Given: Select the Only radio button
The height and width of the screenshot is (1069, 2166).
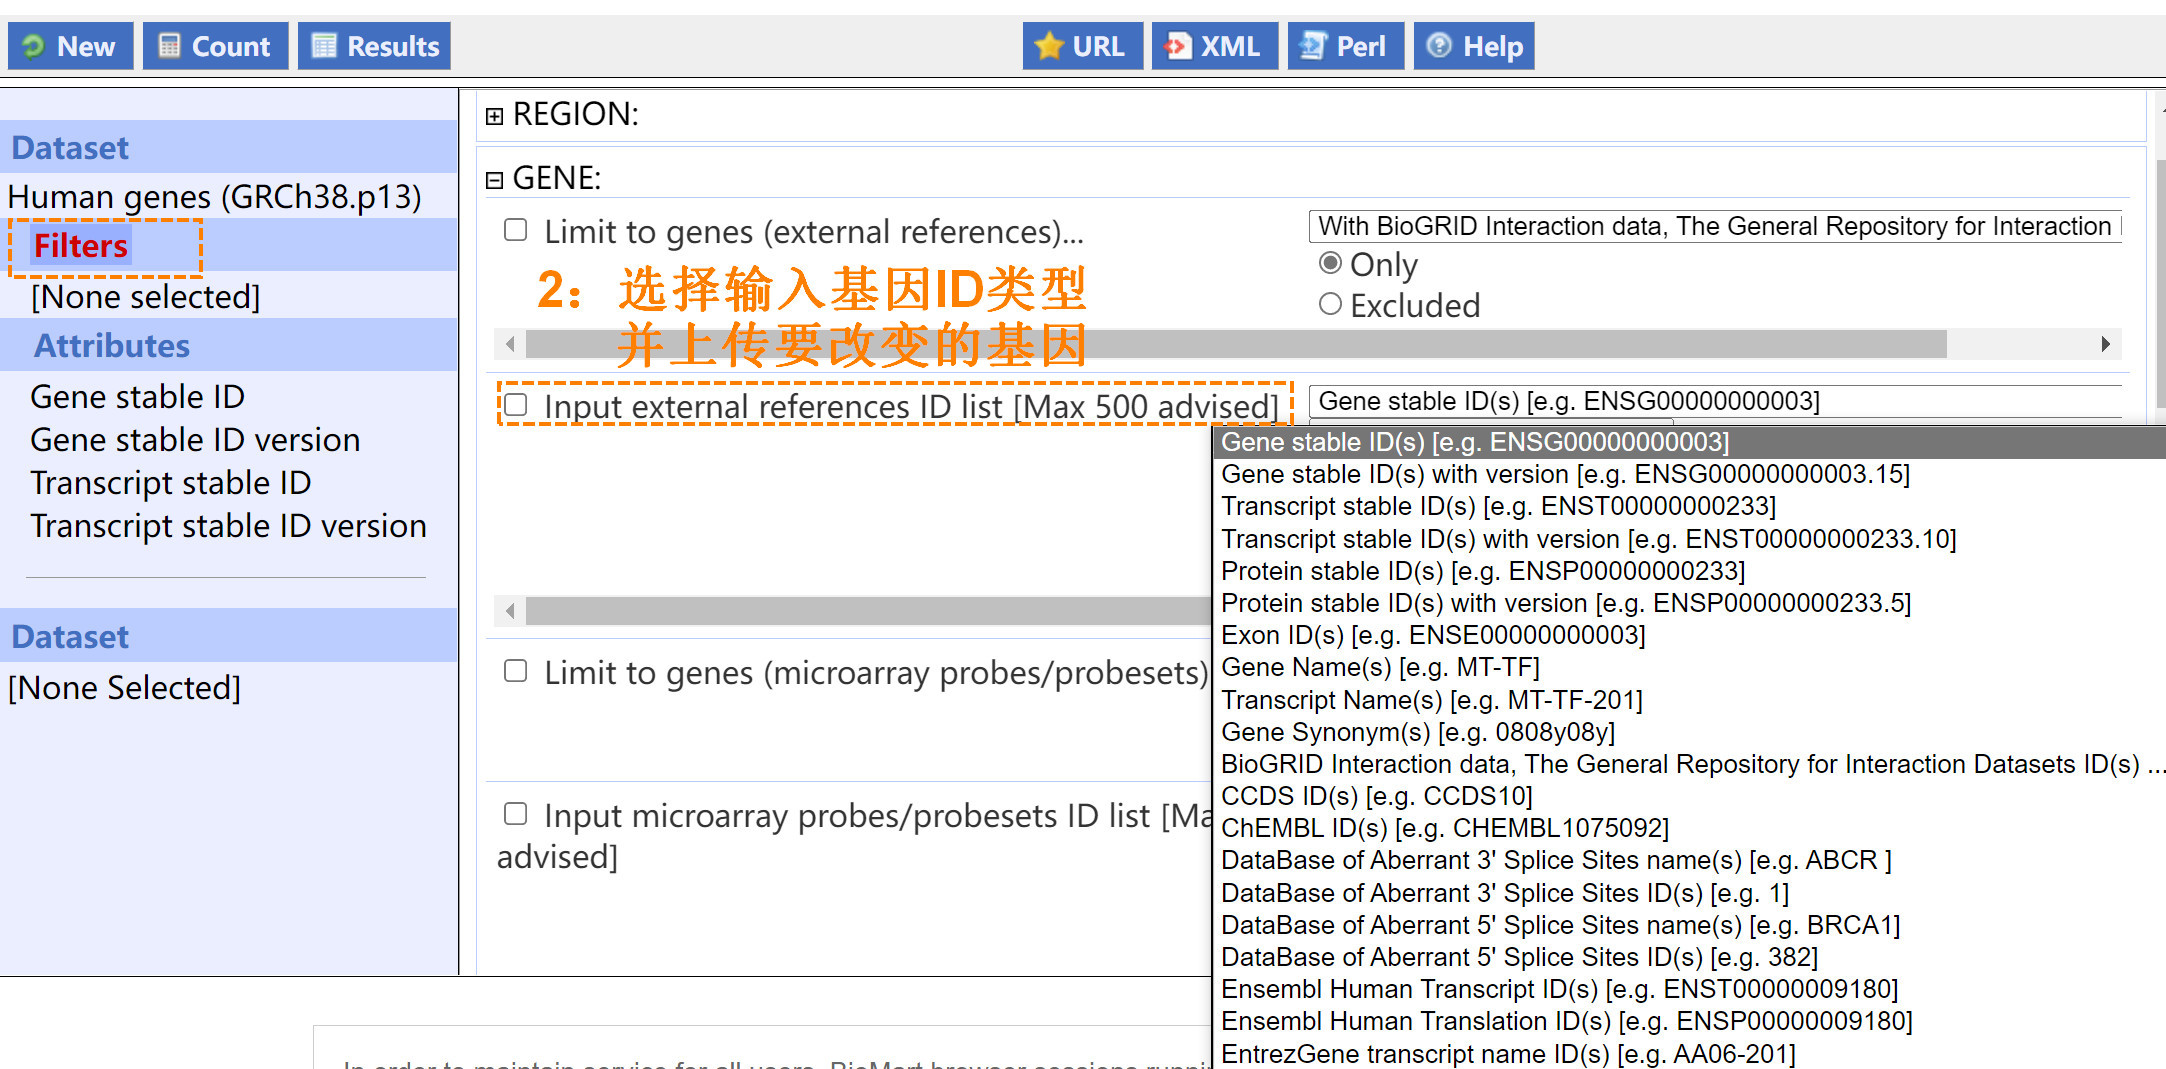Looking at the screenshot, I should click(x=1330, y=263).
